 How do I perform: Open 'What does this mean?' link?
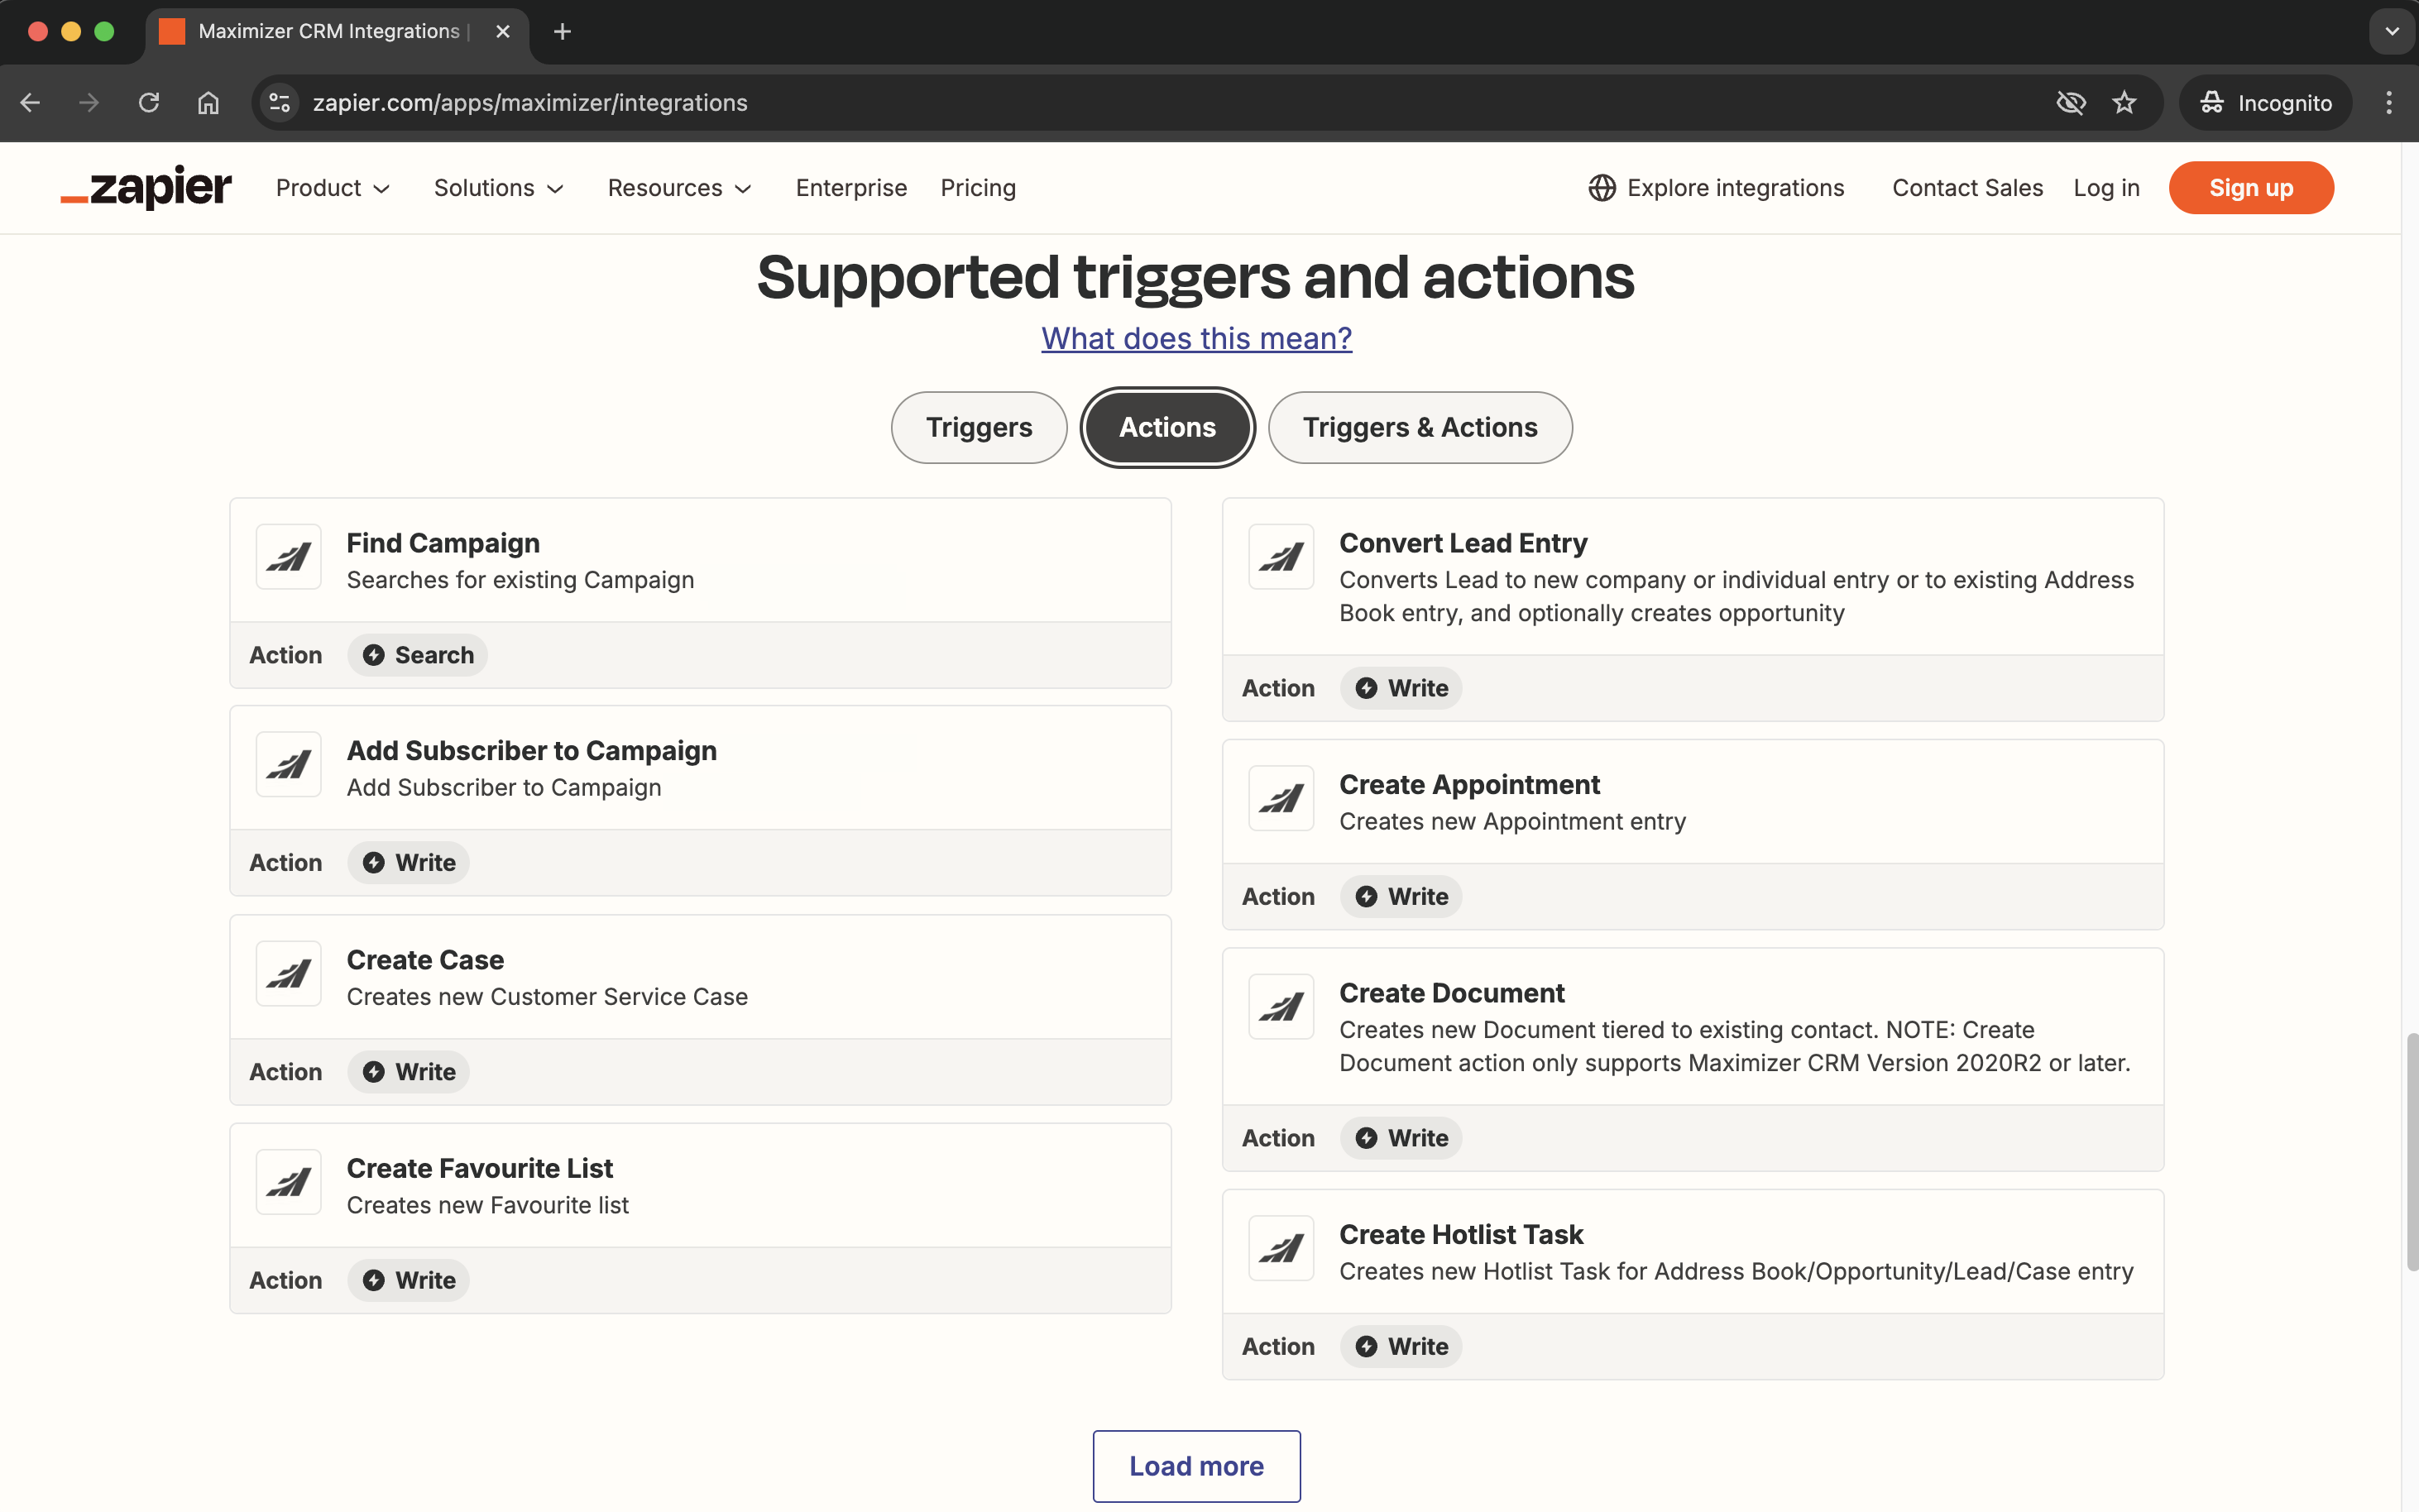pos(1196,339)
